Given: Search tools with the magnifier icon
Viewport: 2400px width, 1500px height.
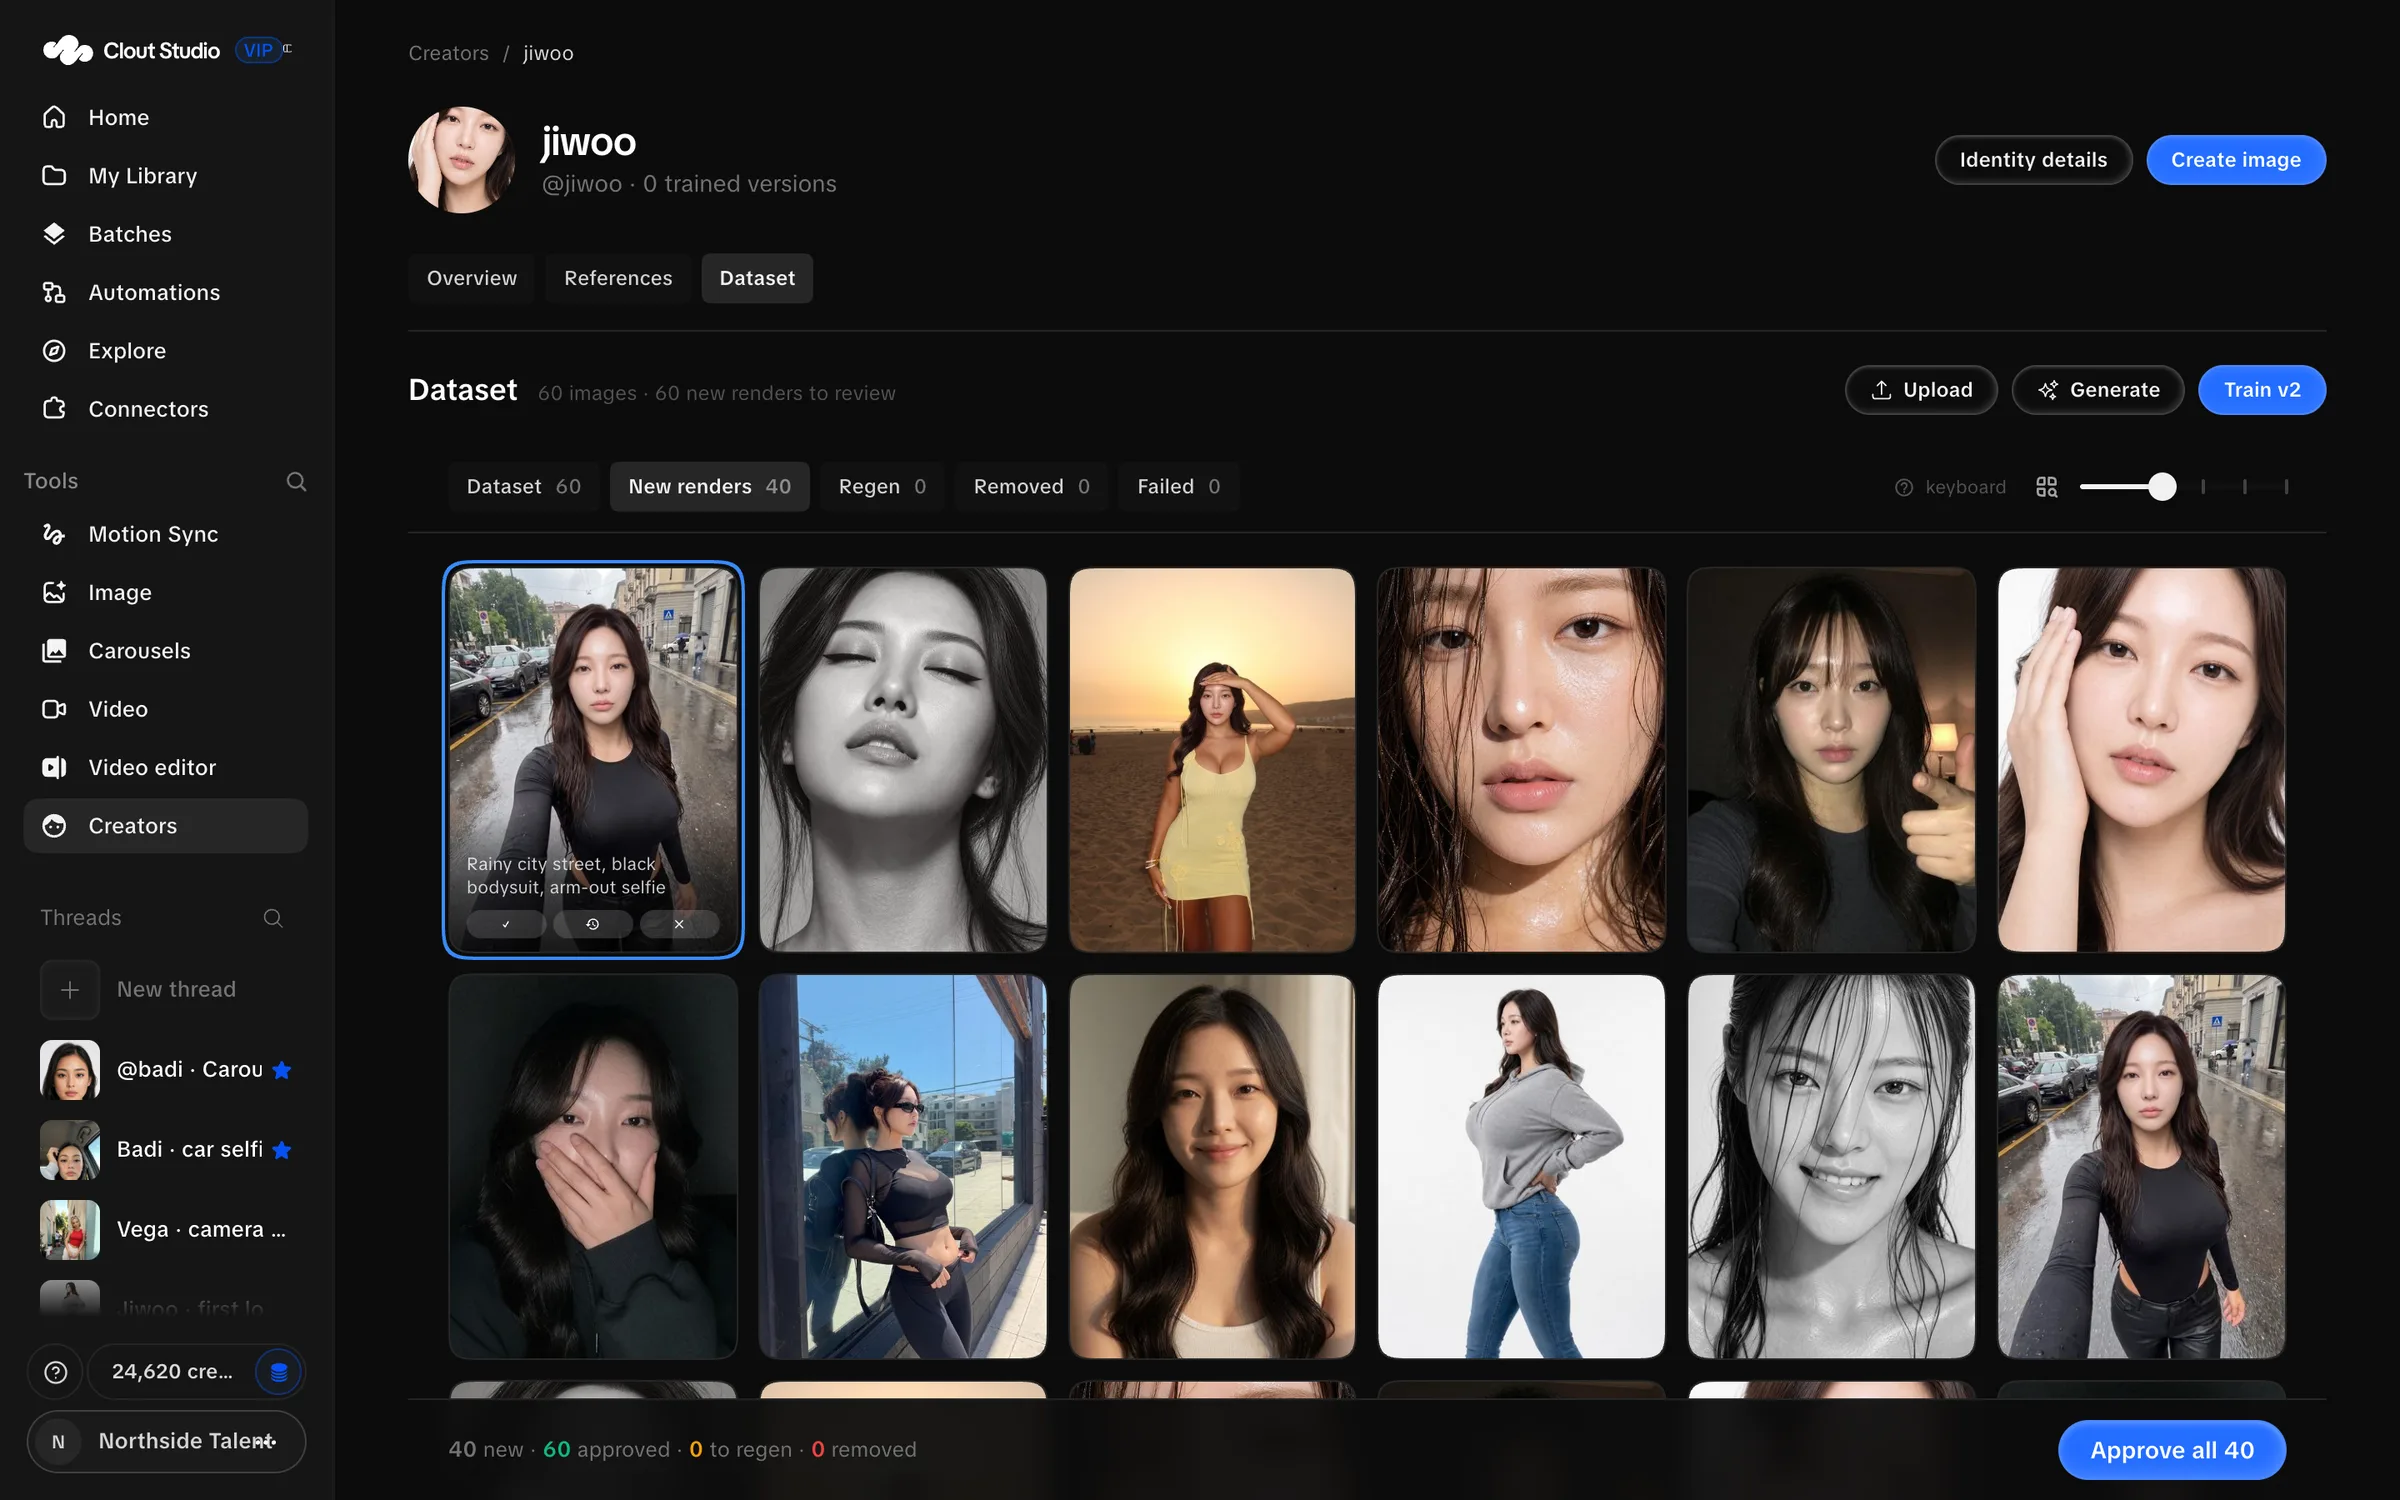Looking at the screenshot, I should coord(296,481).
